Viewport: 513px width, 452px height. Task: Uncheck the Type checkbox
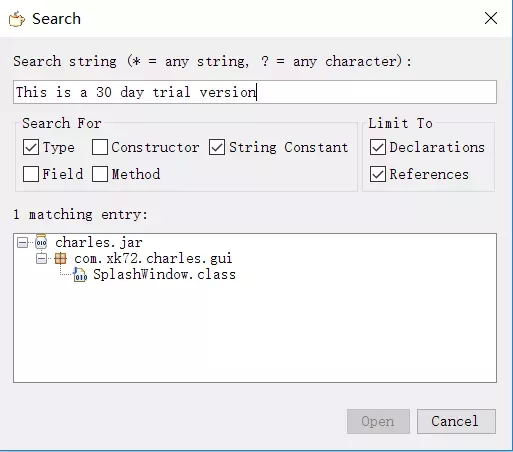point(31,147)
